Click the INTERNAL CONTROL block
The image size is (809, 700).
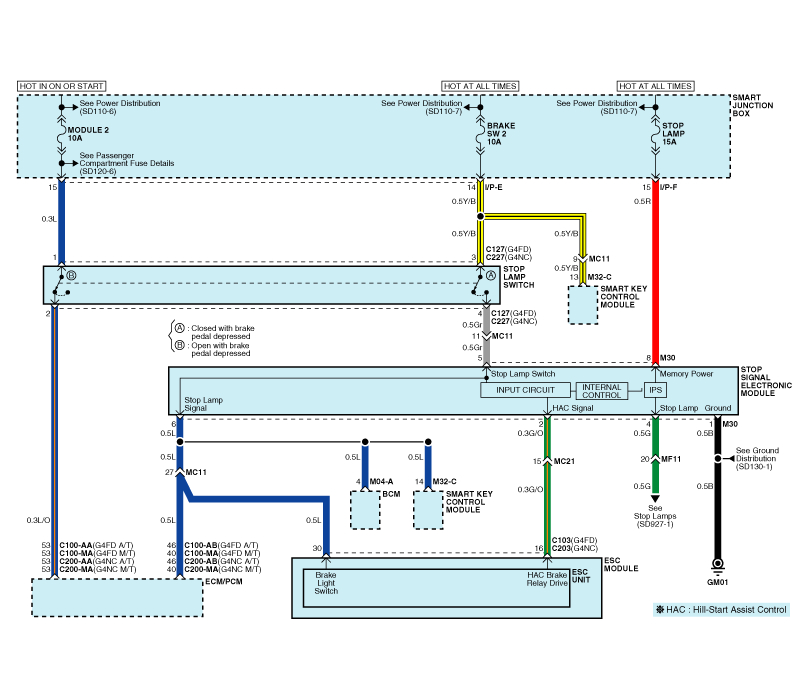click(x=599, y=390)
